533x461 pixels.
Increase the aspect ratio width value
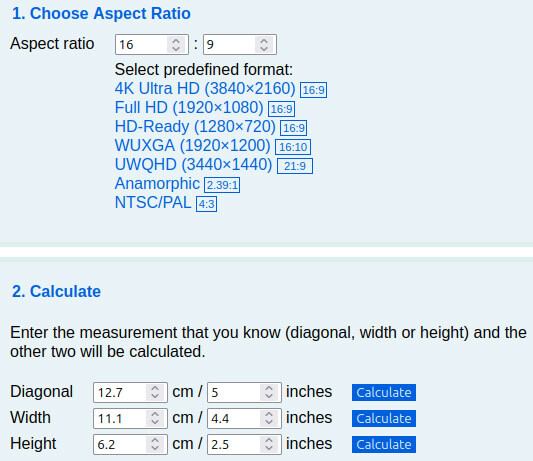[x=176, y=41]
